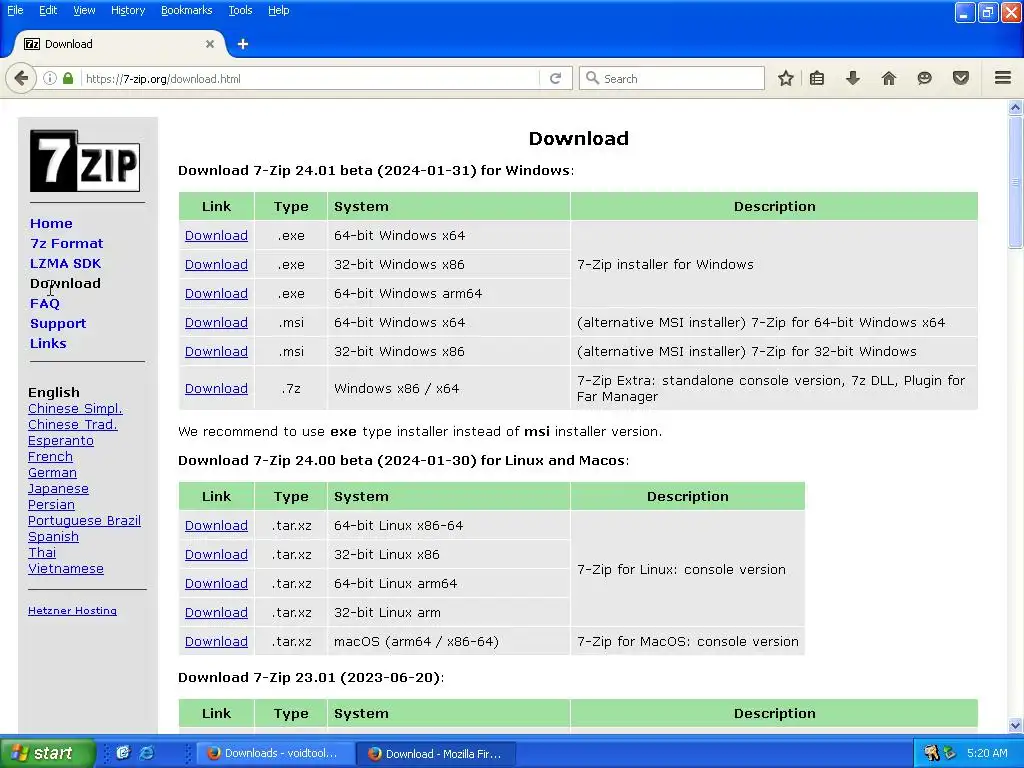1024x768 pixels.
Task: Switch language to Japanese
Action: (58, 488)
